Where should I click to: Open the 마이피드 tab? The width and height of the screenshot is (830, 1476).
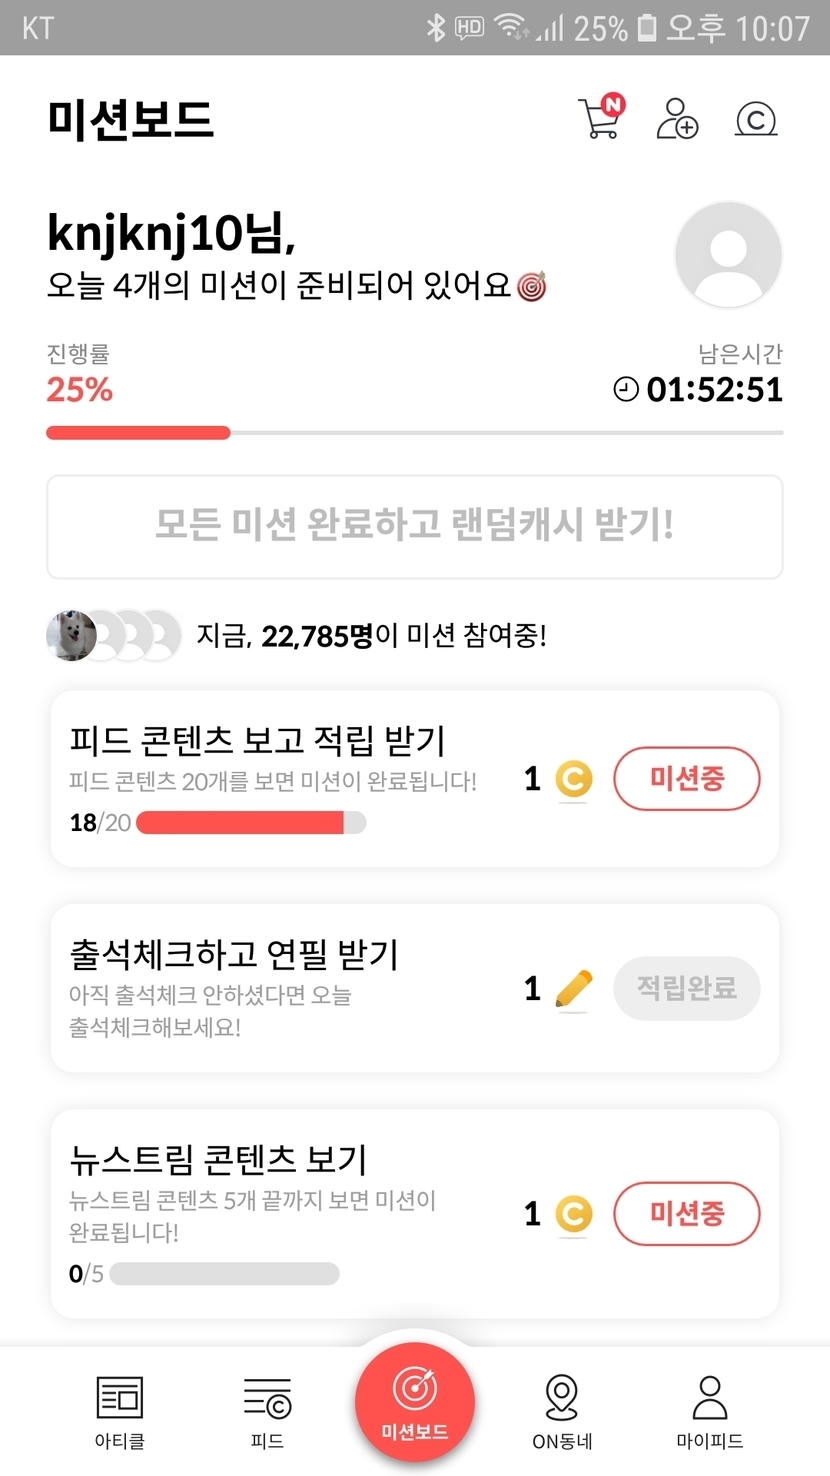pos(709,1411)
